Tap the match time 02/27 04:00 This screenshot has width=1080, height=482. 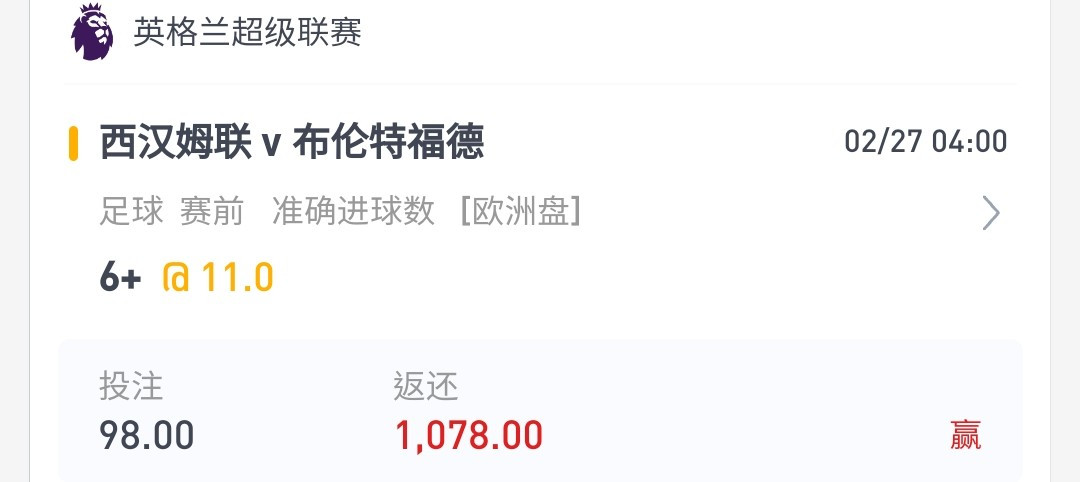(x=926, y=142)
